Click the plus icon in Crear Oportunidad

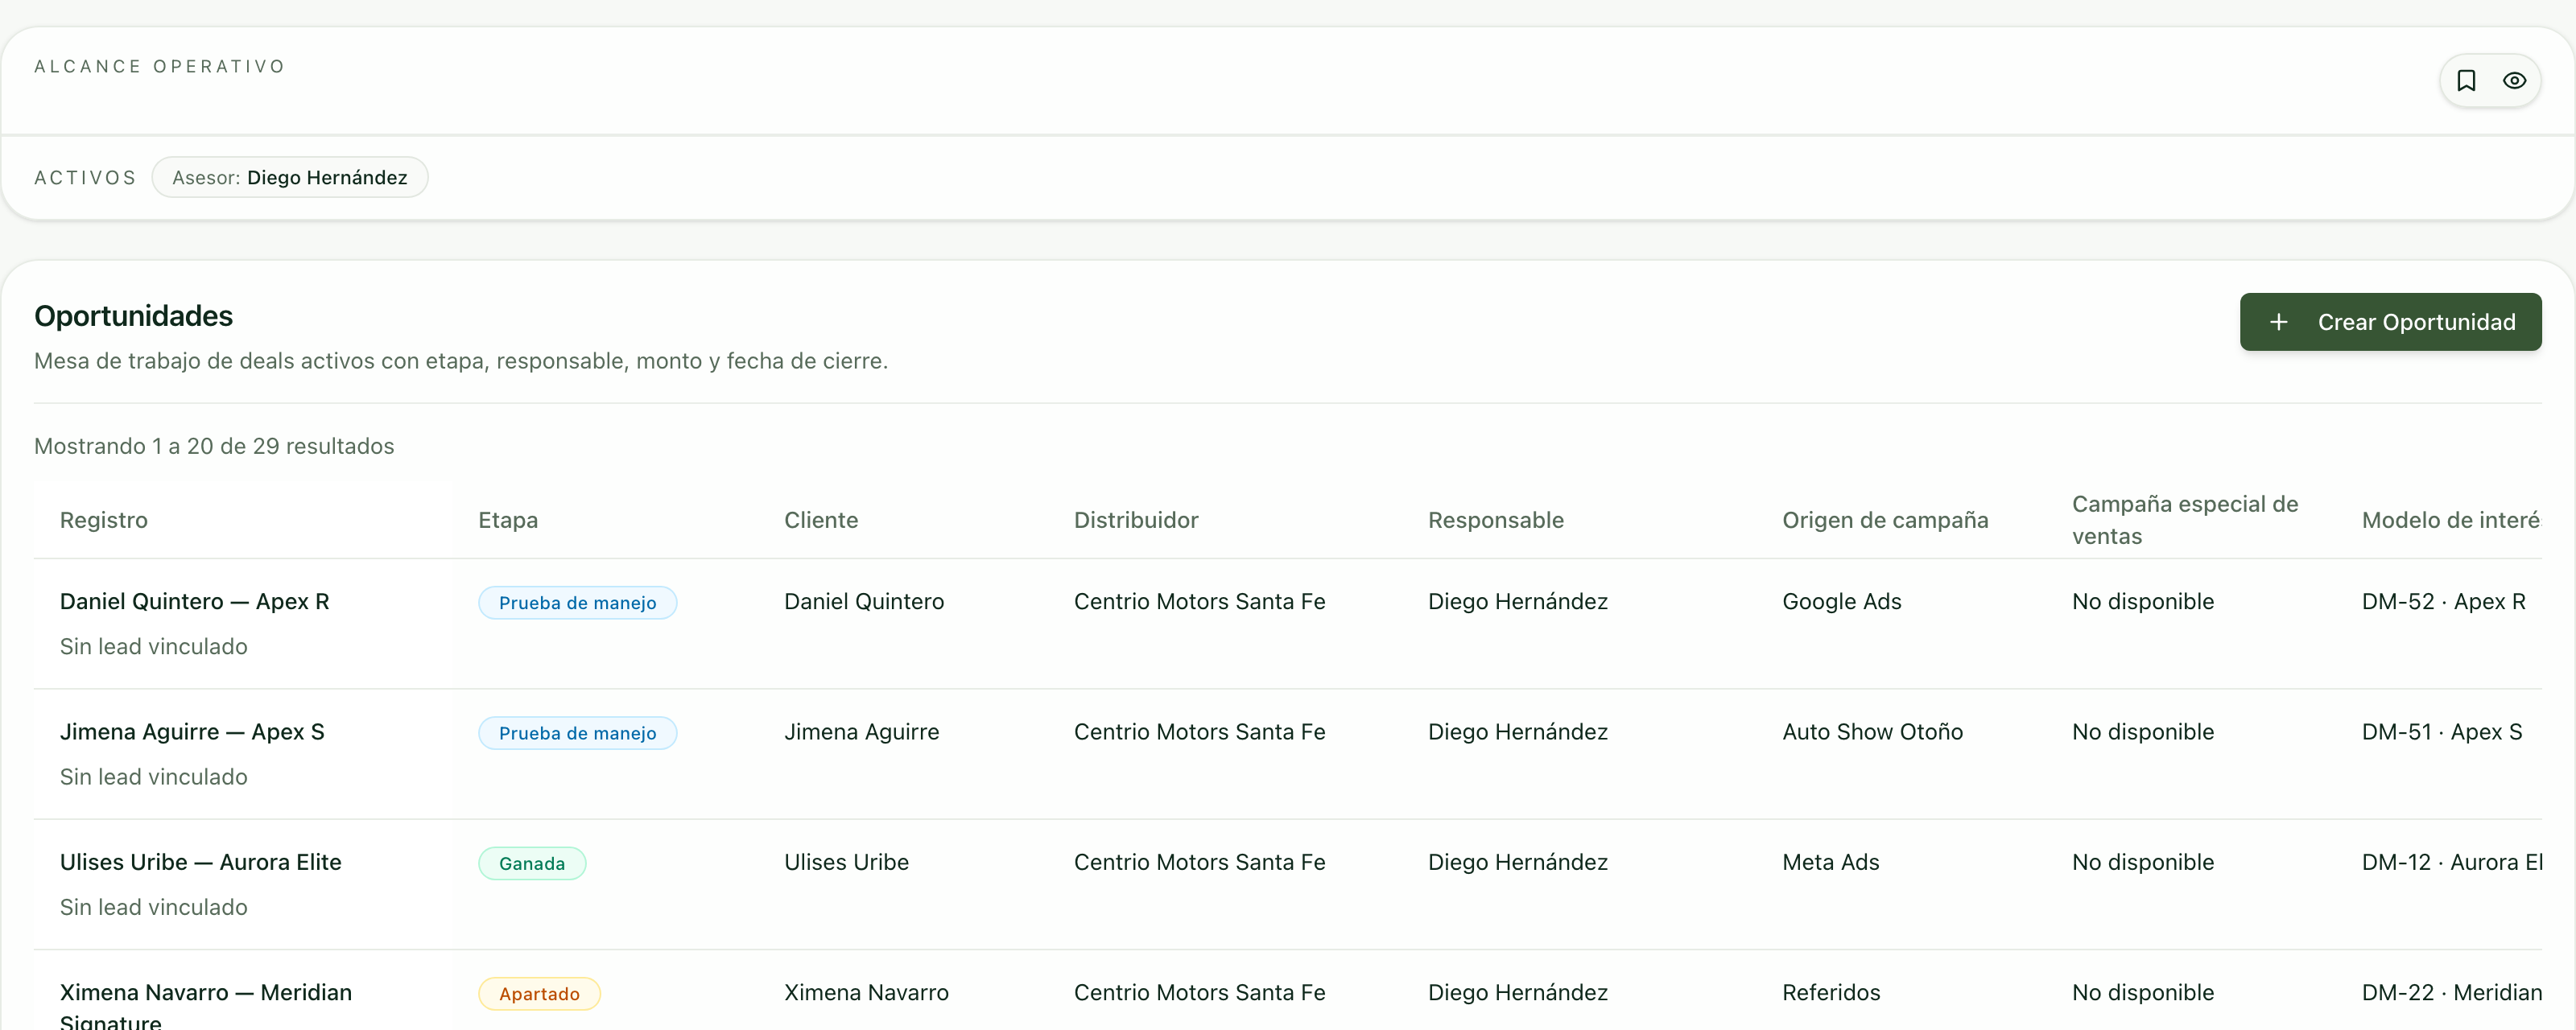click(x=2278, y=322)
